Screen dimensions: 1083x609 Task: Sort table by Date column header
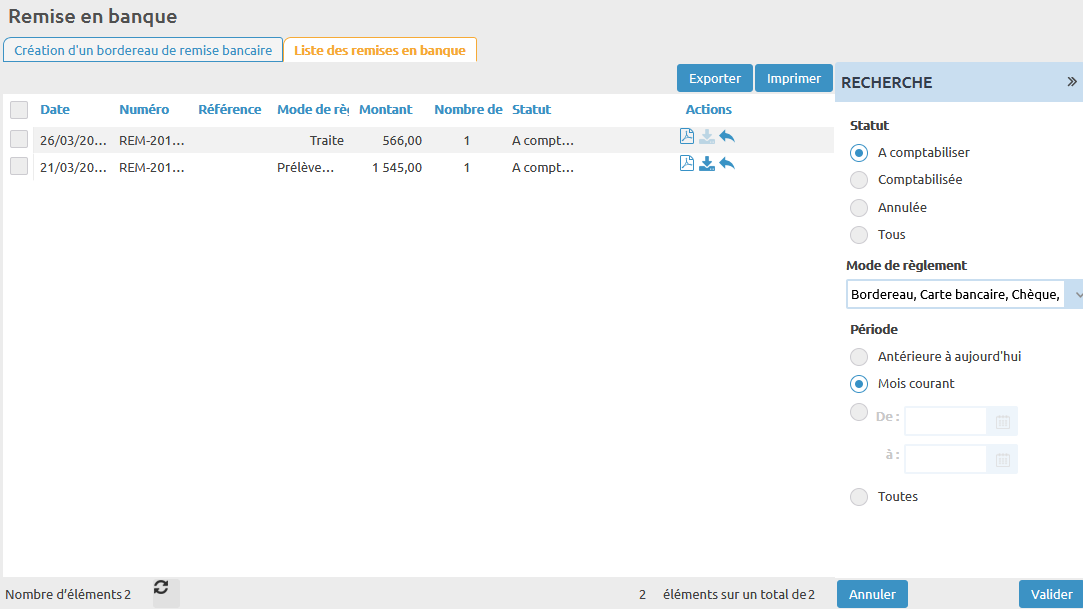55,110
